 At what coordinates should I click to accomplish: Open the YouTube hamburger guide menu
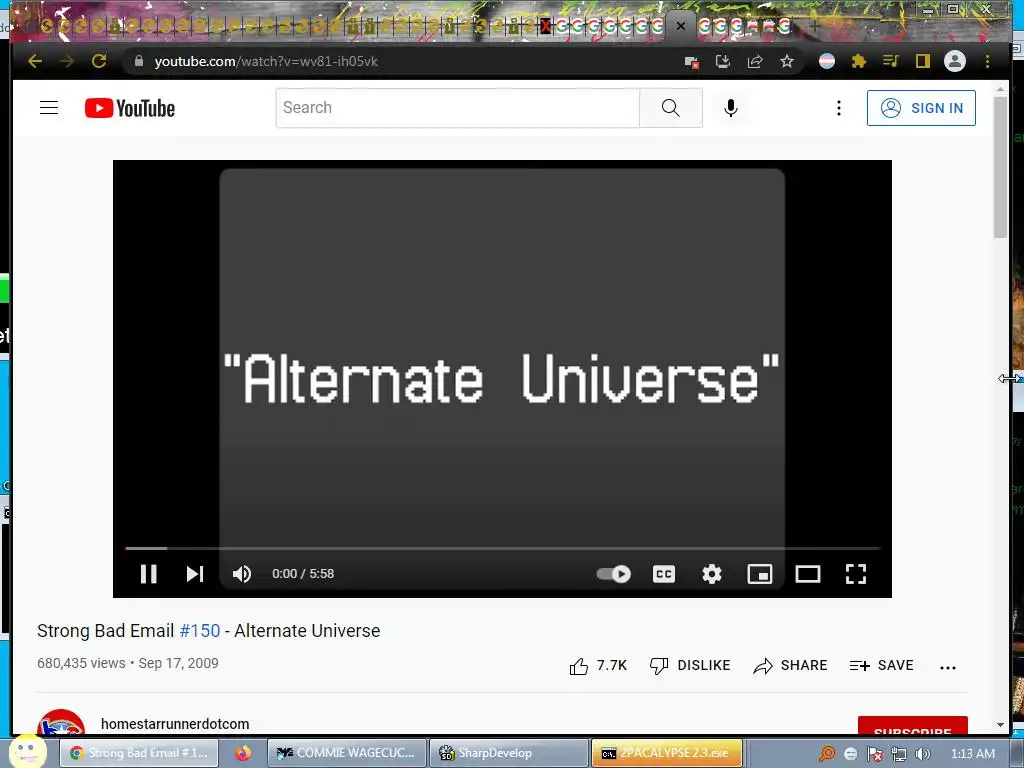[49, 108]
